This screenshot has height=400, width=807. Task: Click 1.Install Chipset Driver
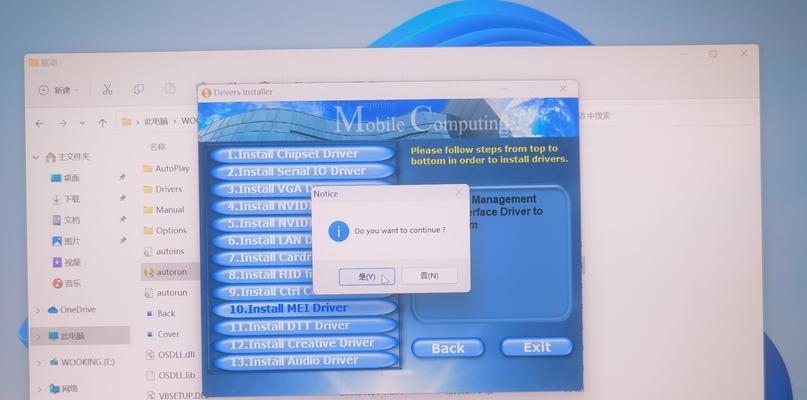(x=303, y=154)
